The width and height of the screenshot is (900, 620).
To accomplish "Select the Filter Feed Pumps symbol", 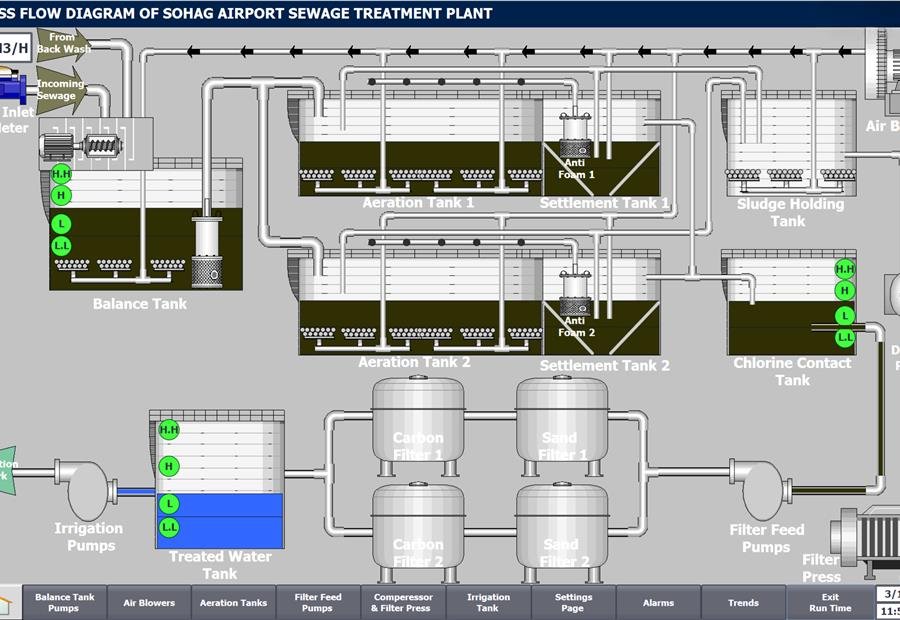I will 761,489.
